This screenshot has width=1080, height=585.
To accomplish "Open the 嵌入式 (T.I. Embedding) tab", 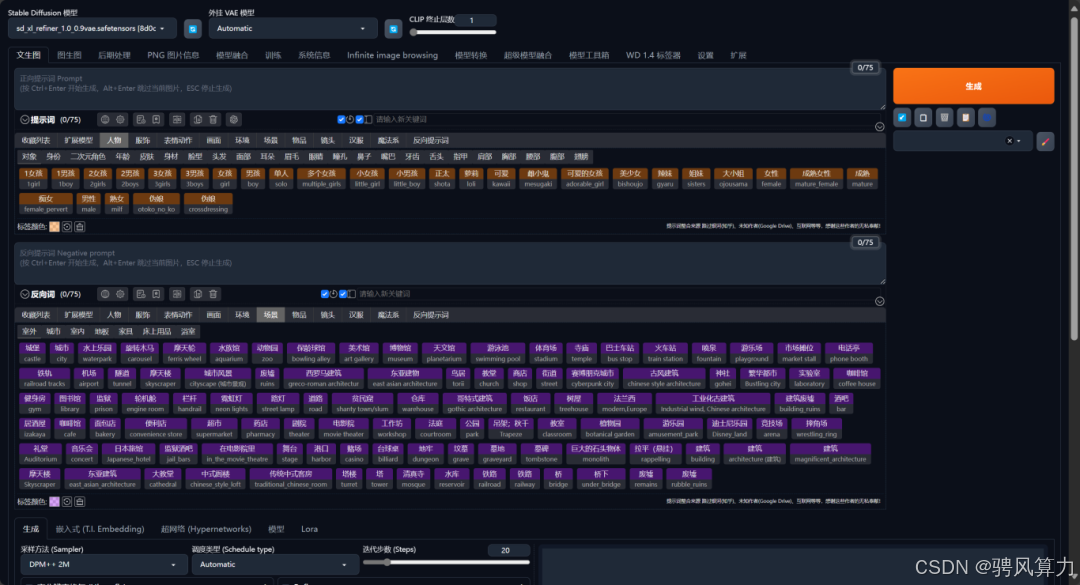I will (x=100, y=529).
